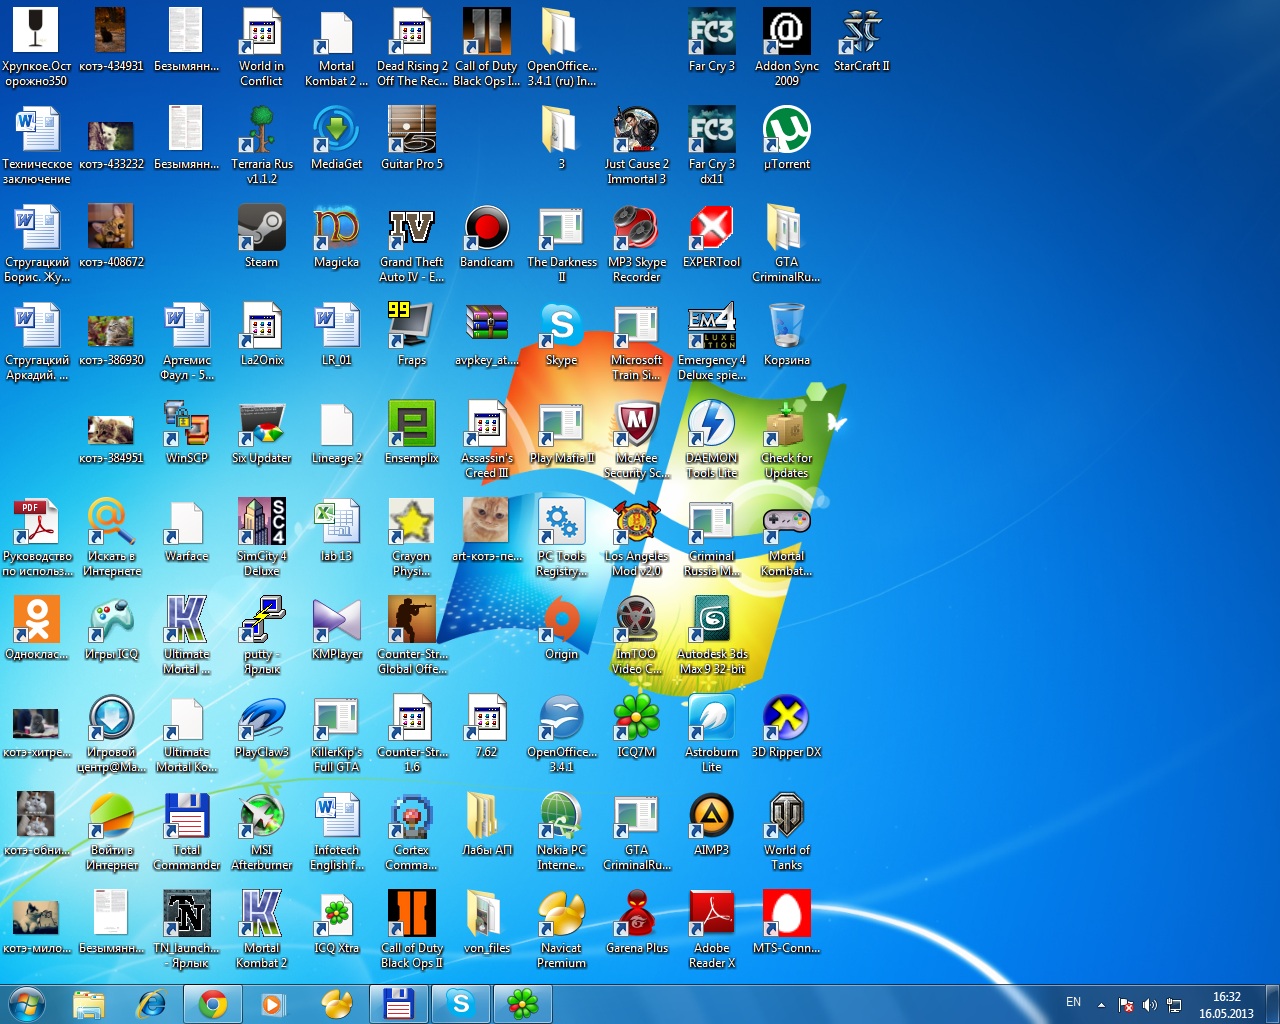Open the World of Tanks shortcut
This screenshot has height=1024, width=1280.
tap(786, 832)
